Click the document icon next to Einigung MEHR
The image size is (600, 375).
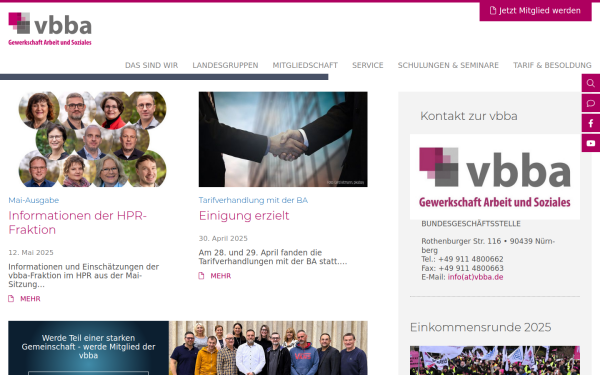tap(201, 276)
